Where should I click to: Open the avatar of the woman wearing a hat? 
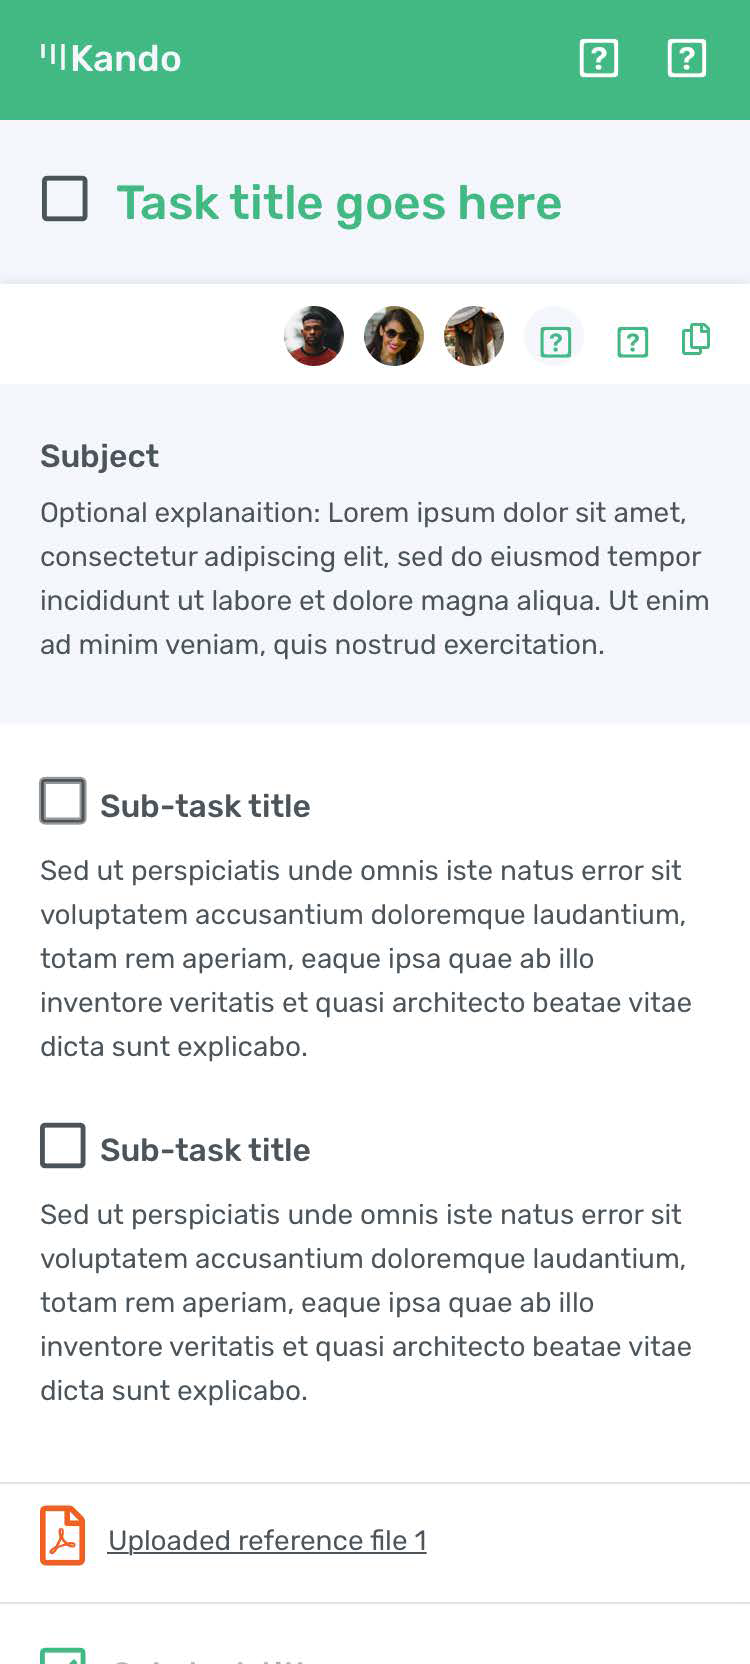pos(474,336)
